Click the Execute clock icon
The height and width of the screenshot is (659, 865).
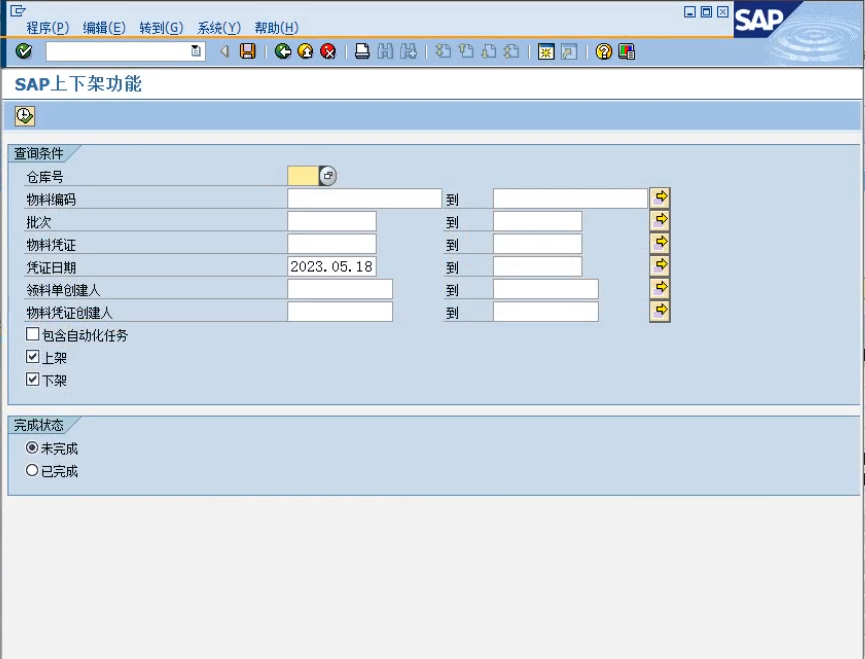(25, 116)
